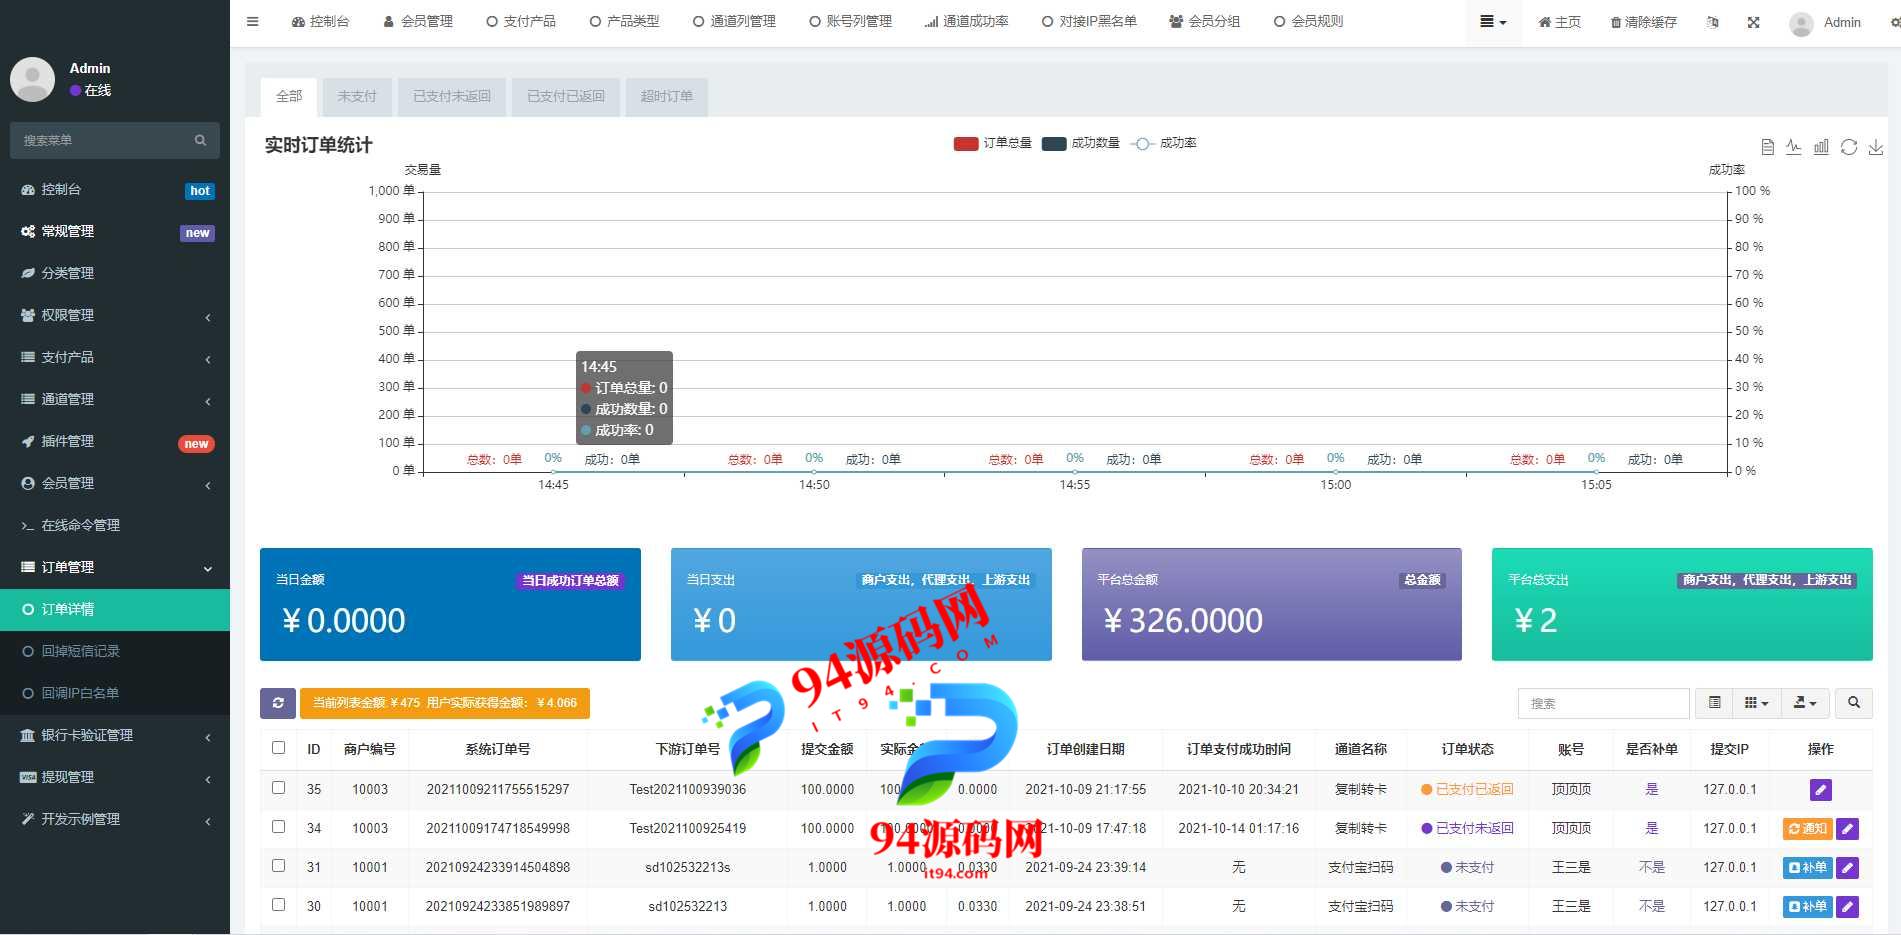Expand 通道管理 submenu in sidebar
The height and width of the screenshot is (935, 1901).
115,399
